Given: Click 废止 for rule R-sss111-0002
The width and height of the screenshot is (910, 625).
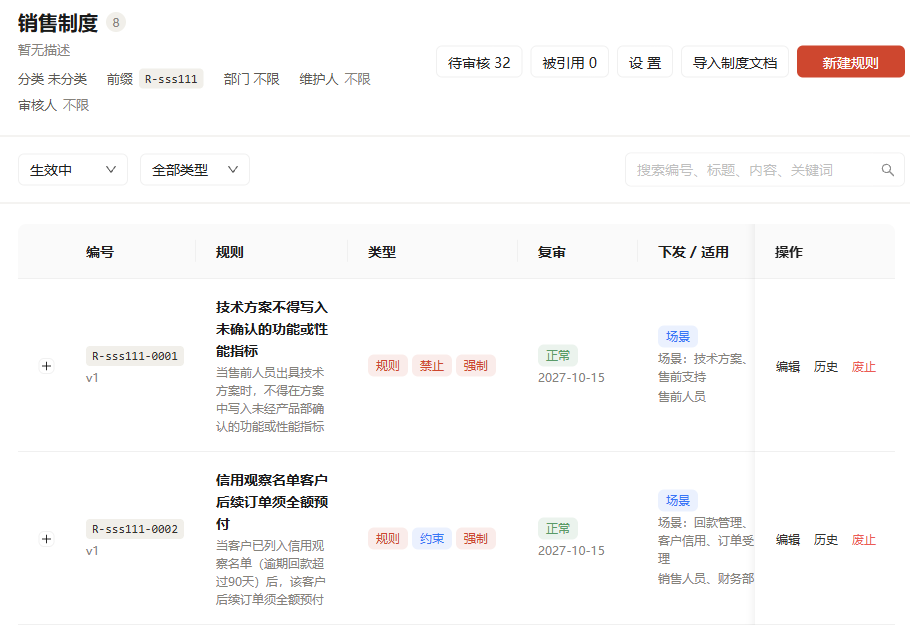Looking at the screenshot, I should [863, 540].
